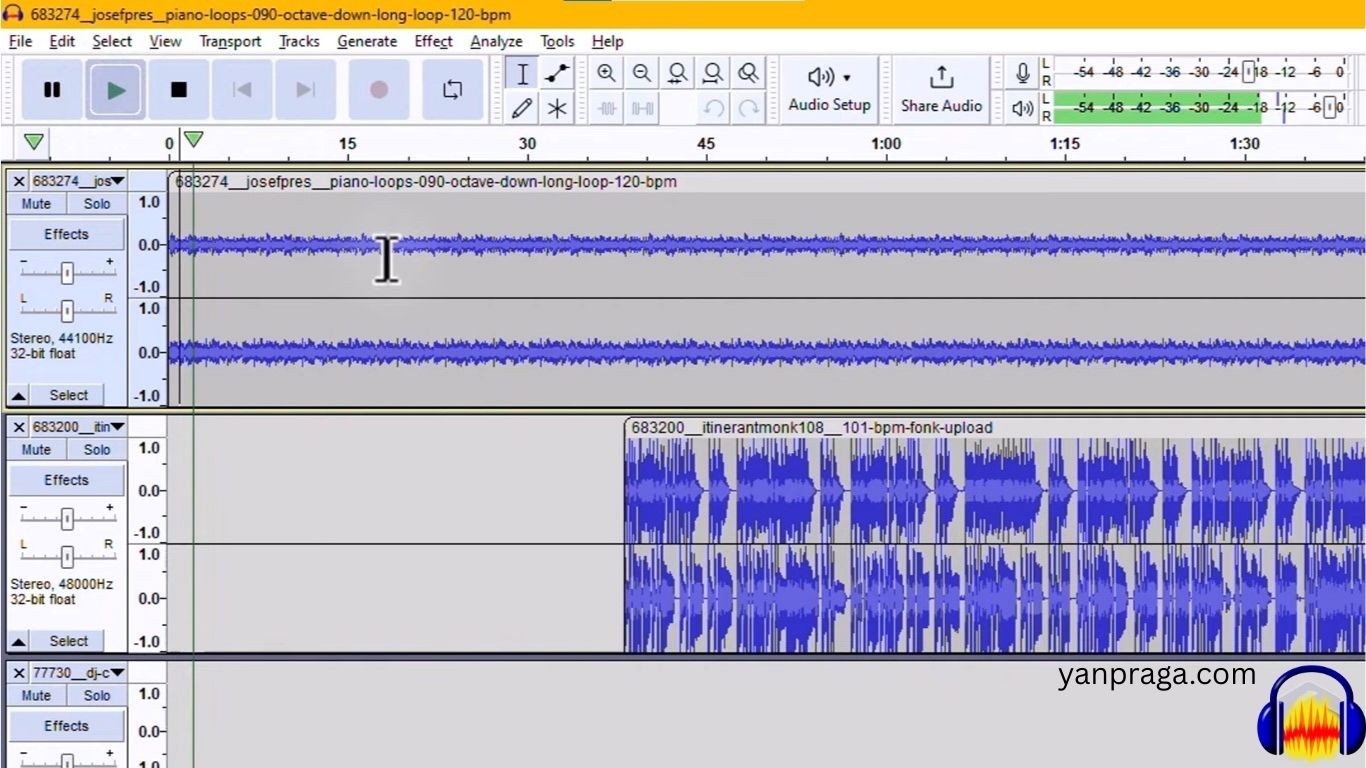Click the gain slider of 683274 track
Viewport: 1366px width, 768px height.
pyautogui.click(x=67, y=271)
